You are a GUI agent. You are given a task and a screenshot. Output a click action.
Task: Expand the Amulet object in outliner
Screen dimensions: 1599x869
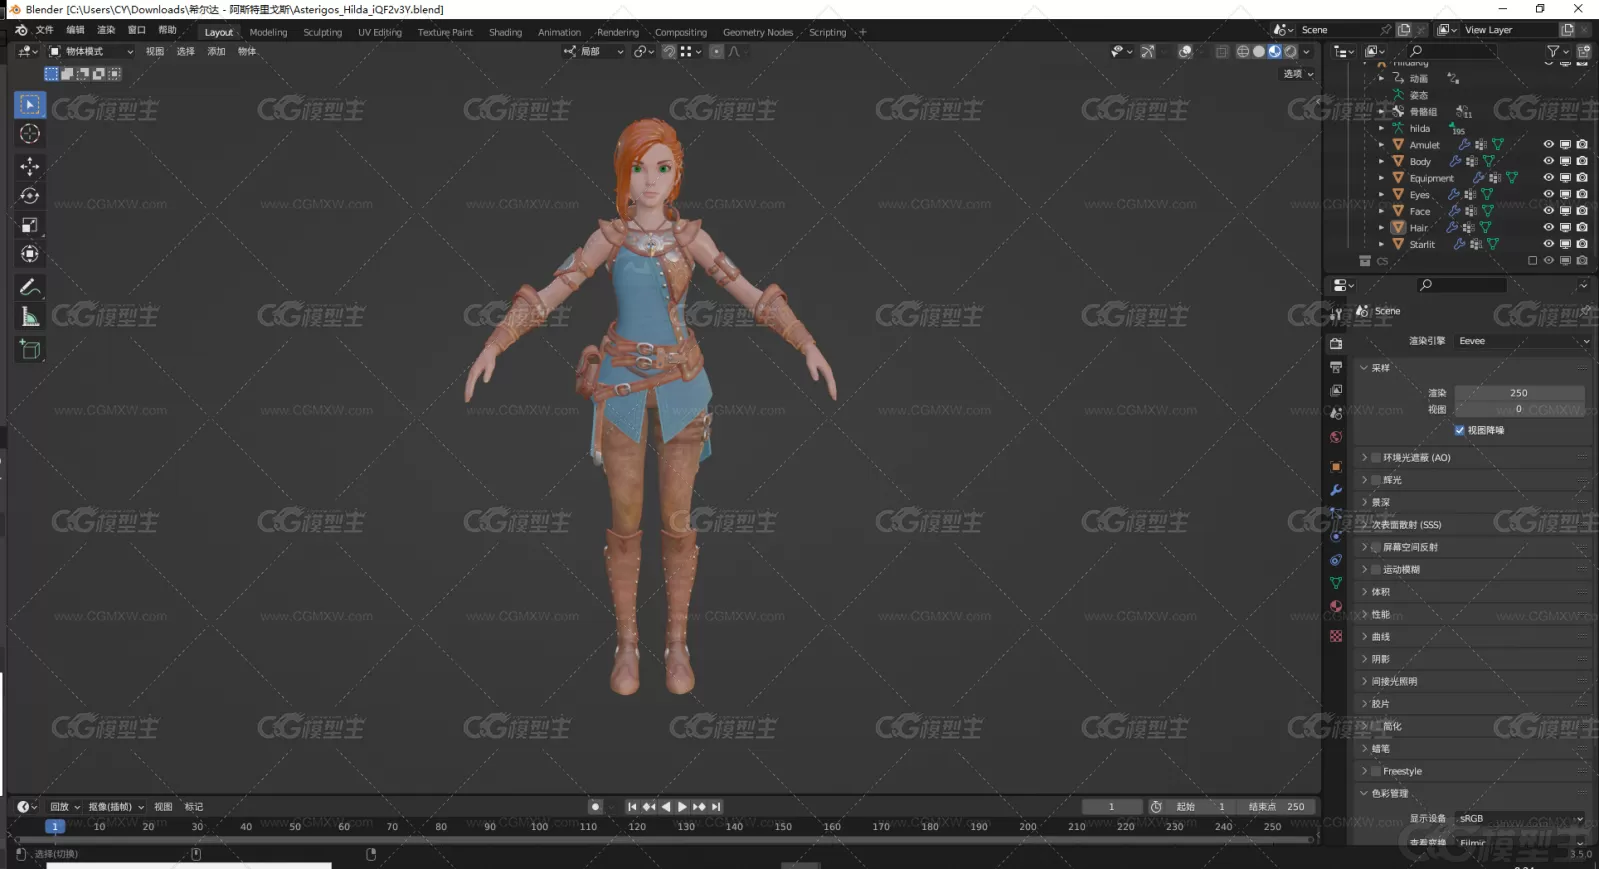(1382, 145)
